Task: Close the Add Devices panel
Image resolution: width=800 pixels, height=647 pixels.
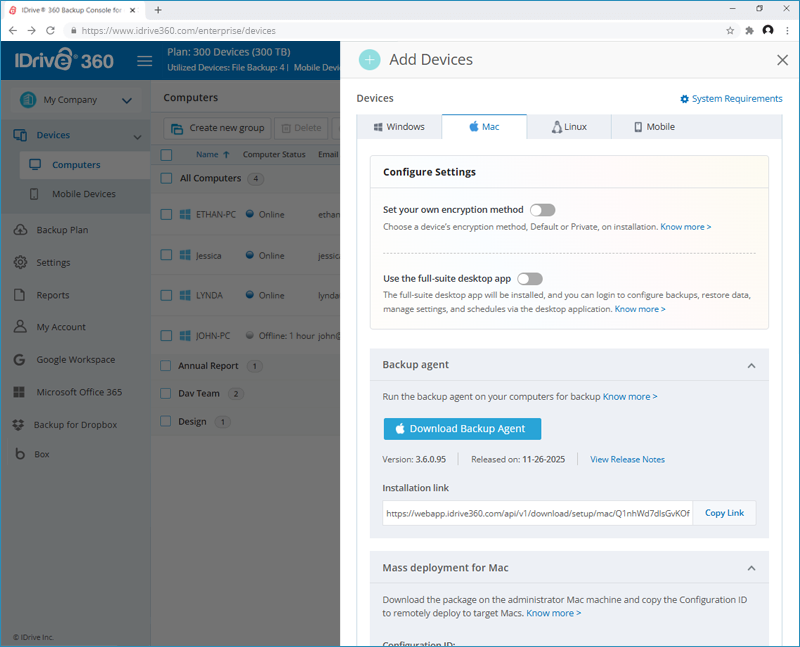Action: 782,60
